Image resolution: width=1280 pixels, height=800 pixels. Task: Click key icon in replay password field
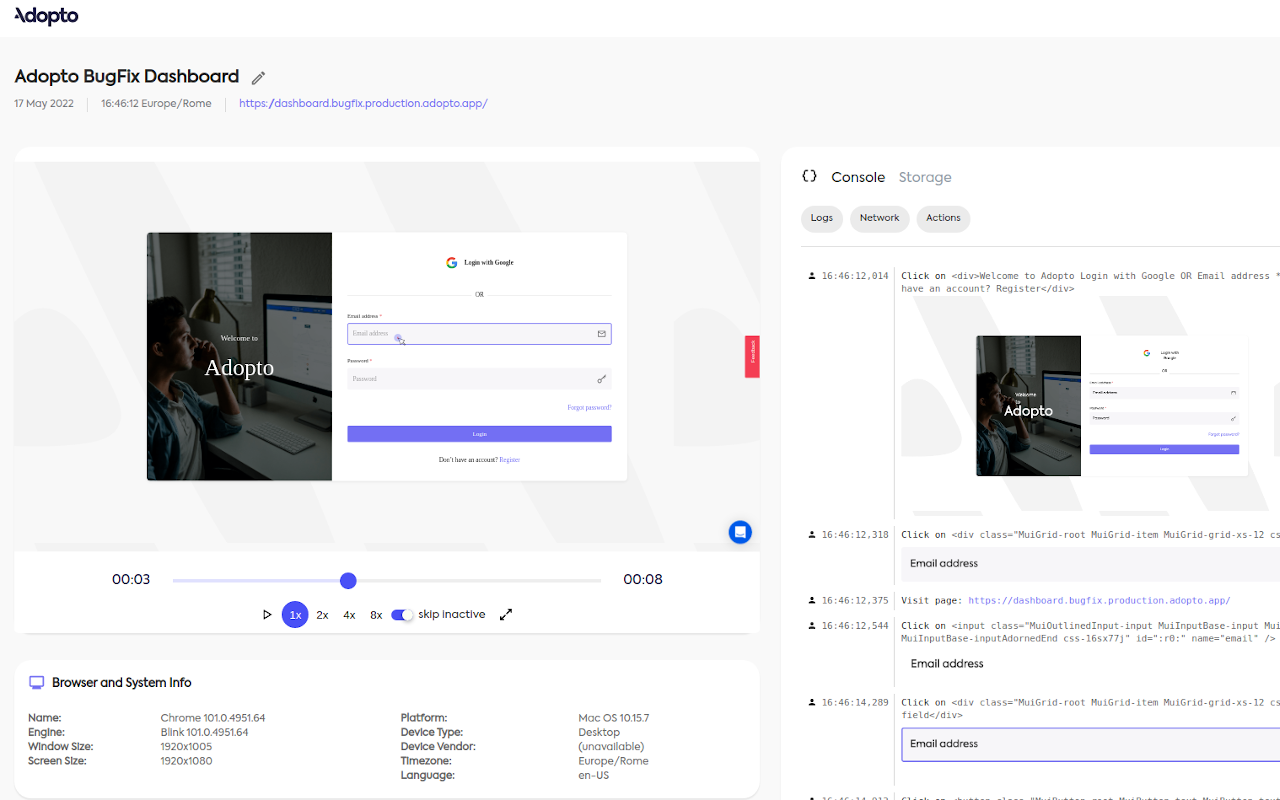point(602,379)
